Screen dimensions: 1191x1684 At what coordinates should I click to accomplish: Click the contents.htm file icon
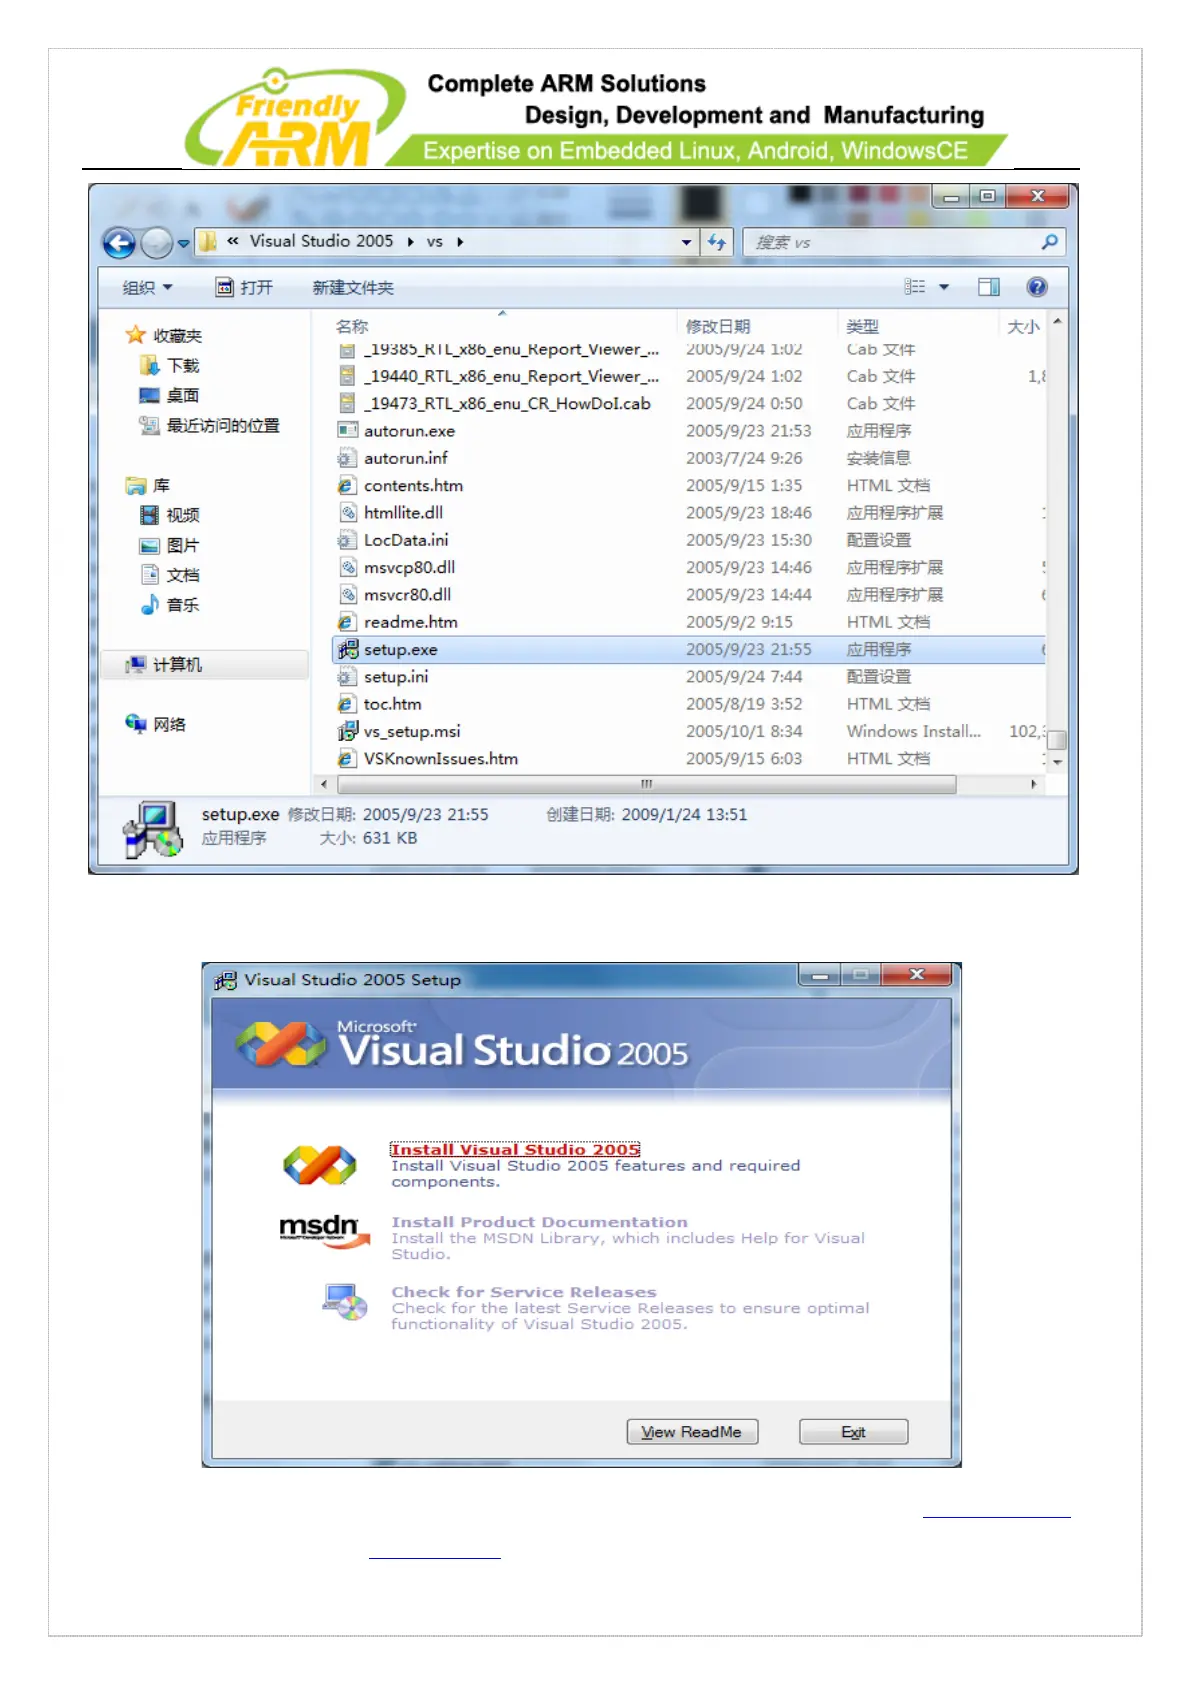347,485
